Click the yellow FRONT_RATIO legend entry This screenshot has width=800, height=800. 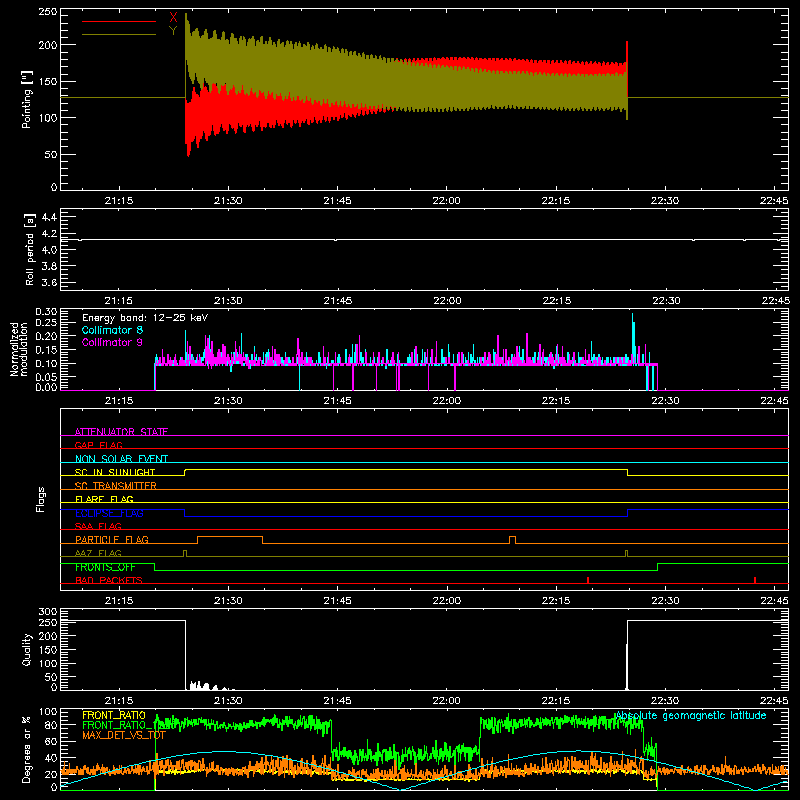coord(114,715)
